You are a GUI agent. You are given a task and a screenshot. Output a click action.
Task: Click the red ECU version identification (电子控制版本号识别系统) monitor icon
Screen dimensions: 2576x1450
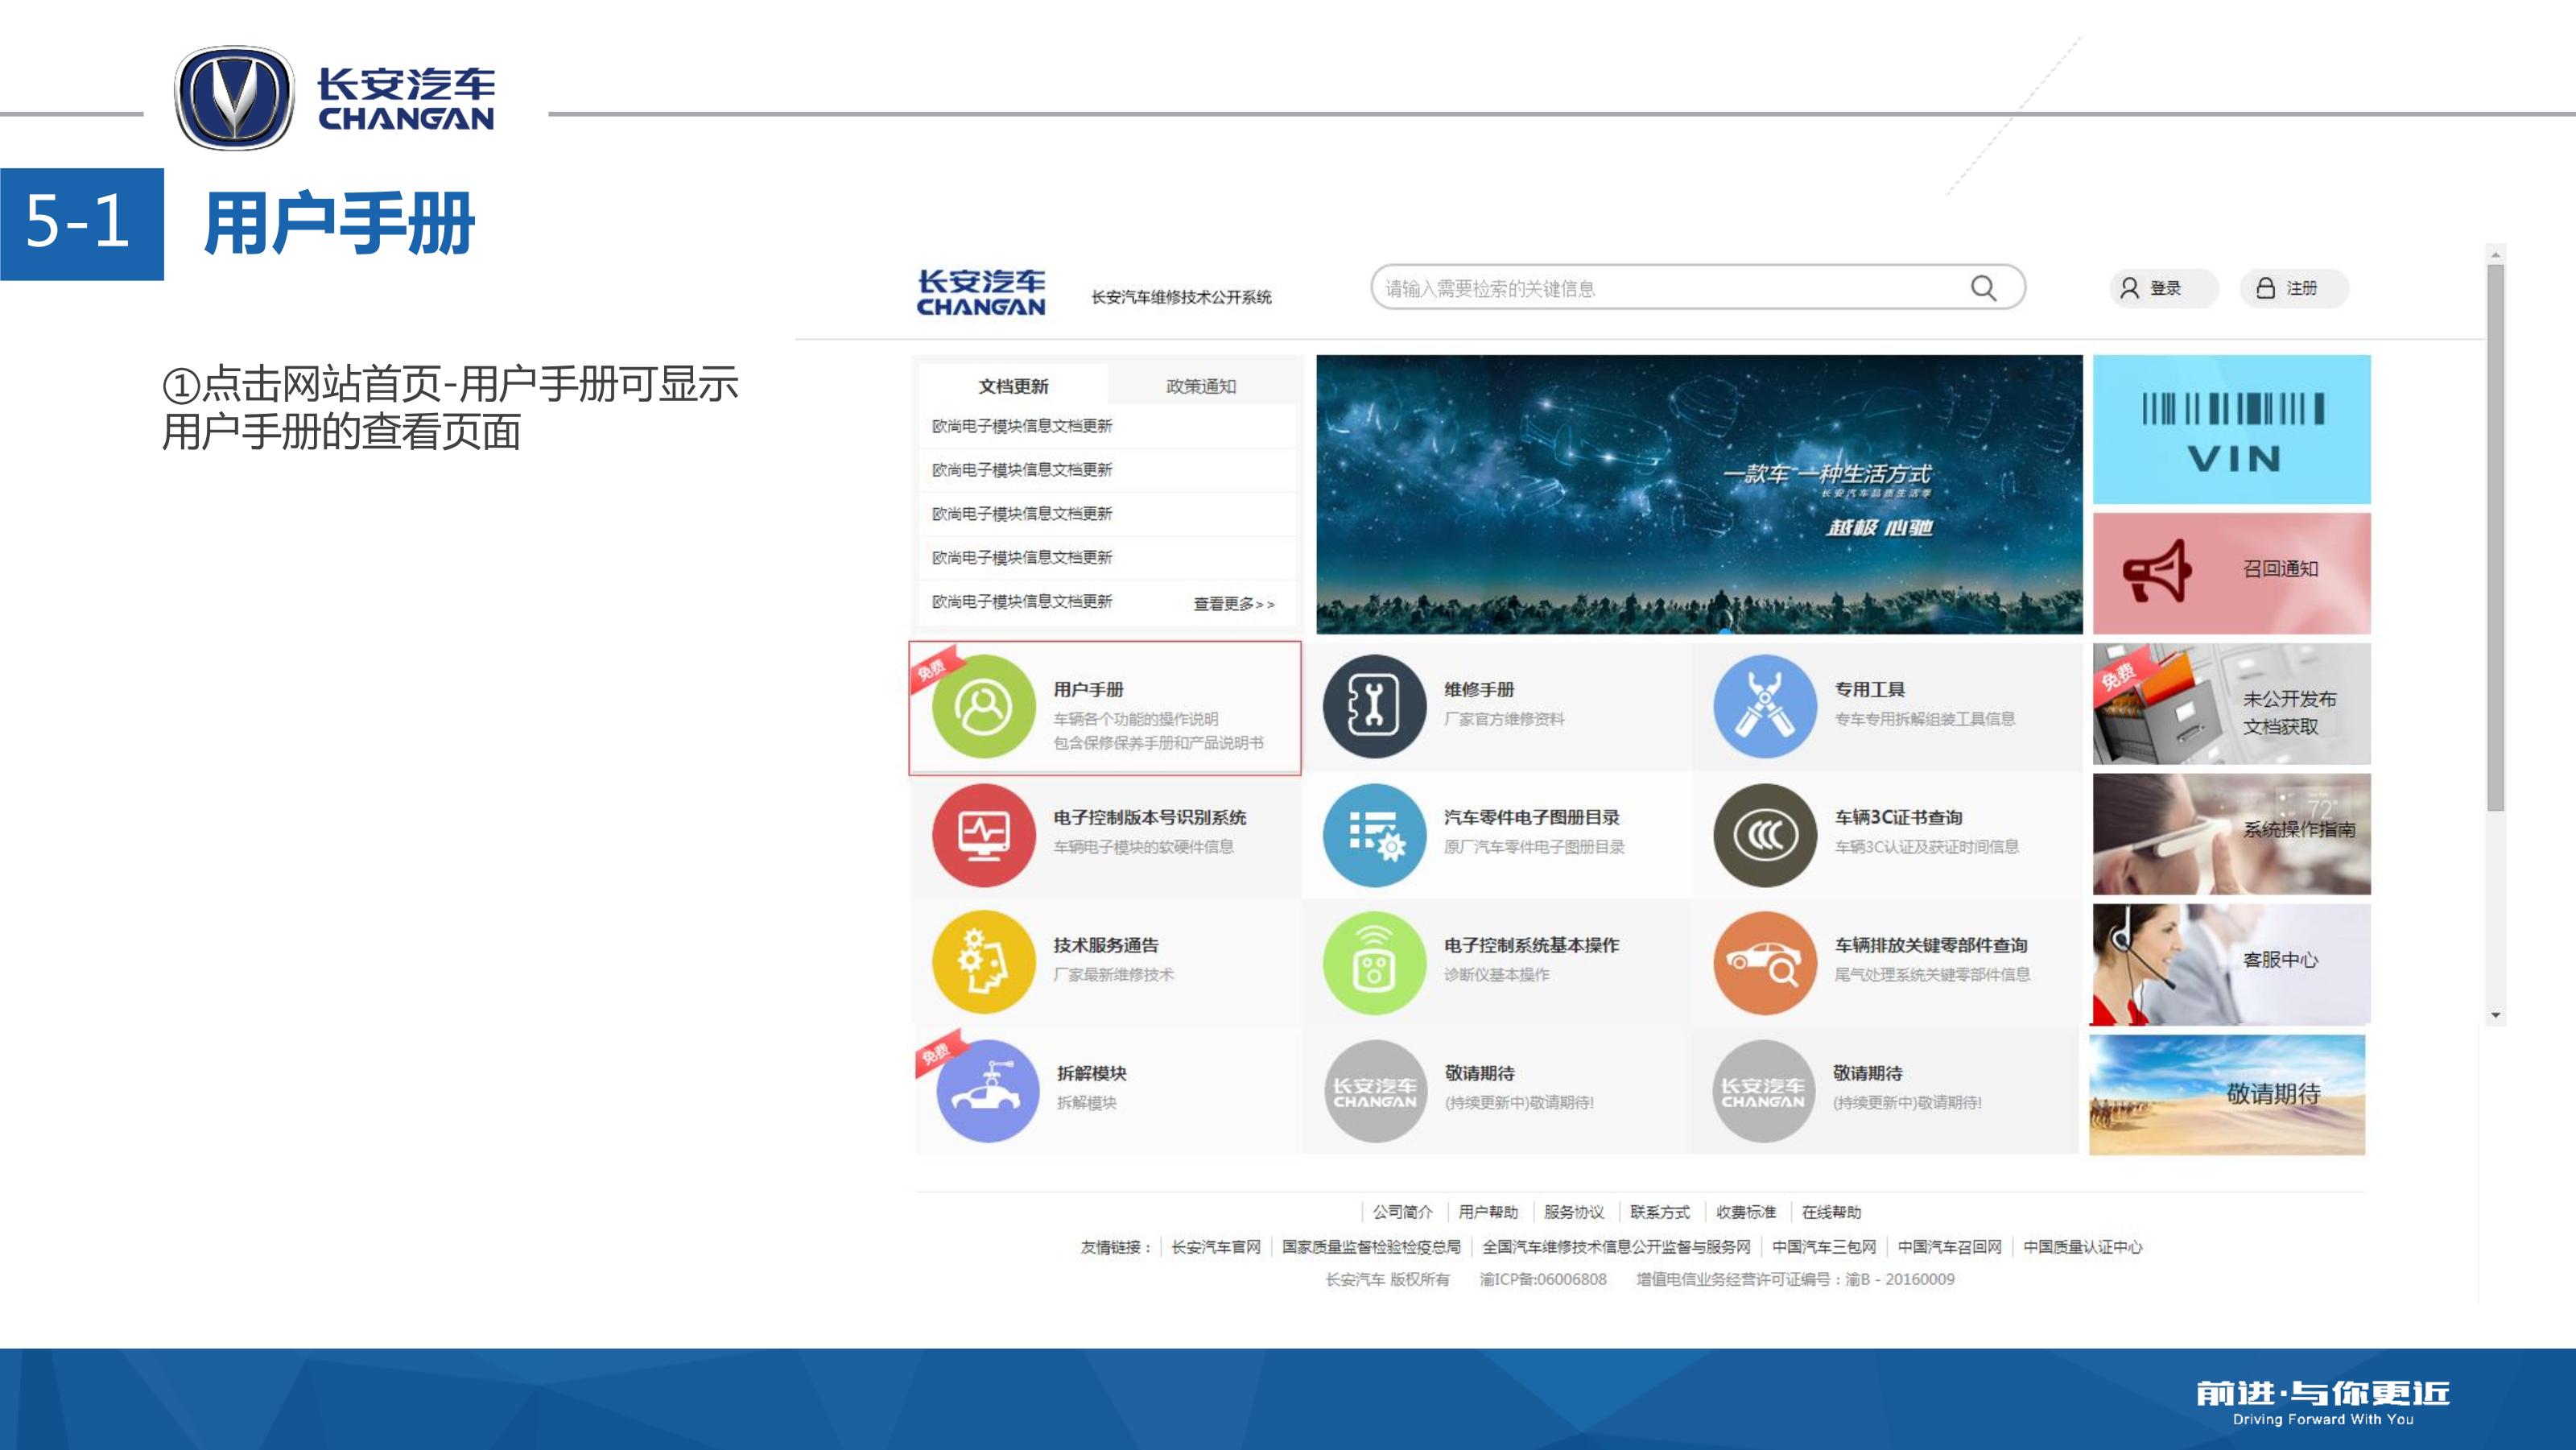point(983,835)
